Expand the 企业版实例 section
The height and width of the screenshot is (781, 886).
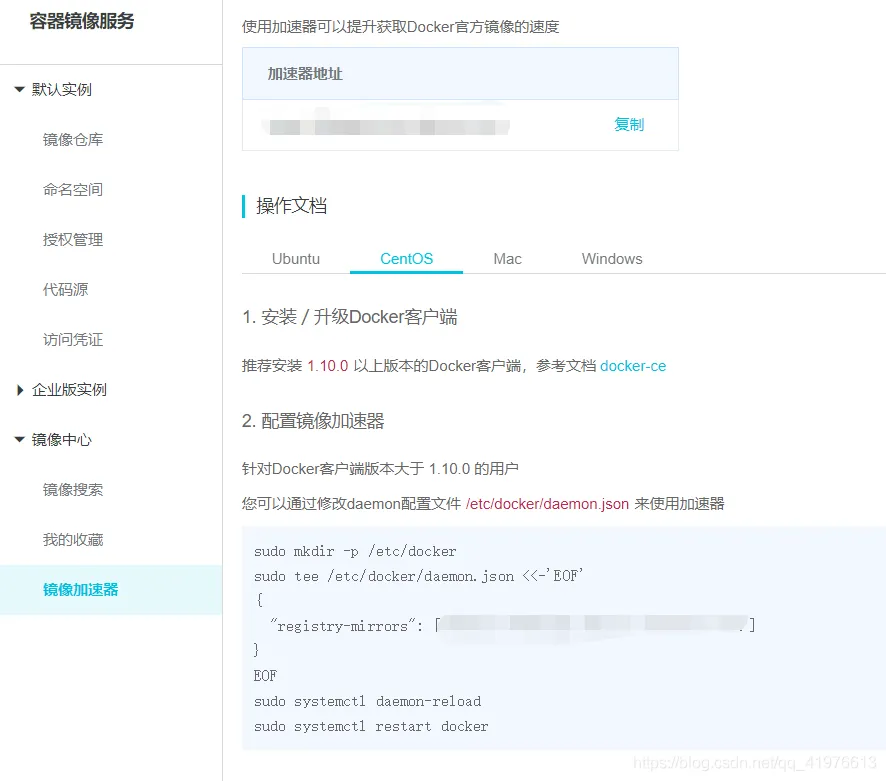point(70,390)
